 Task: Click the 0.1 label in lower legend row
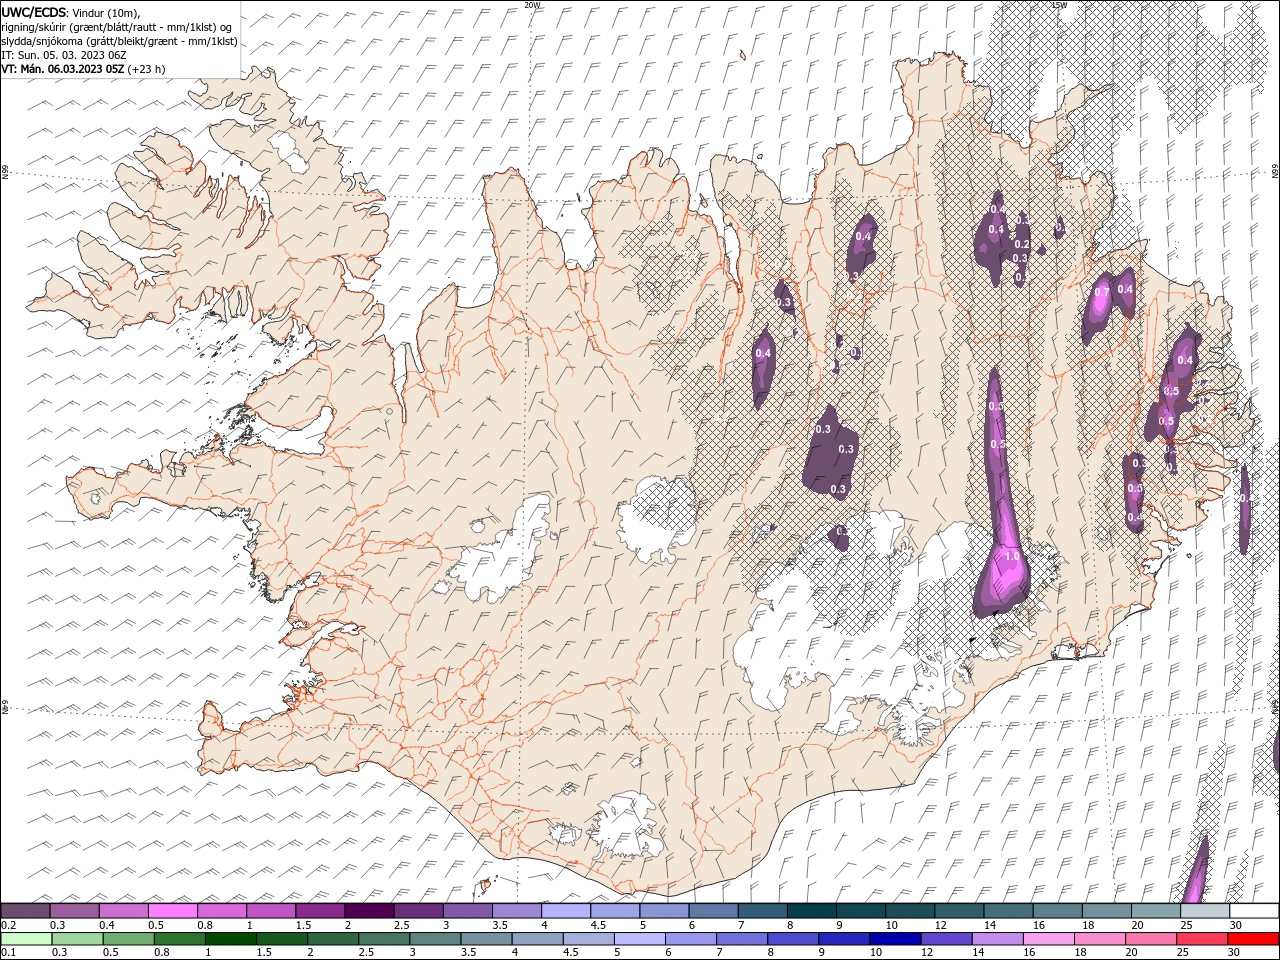click(8, 953)
